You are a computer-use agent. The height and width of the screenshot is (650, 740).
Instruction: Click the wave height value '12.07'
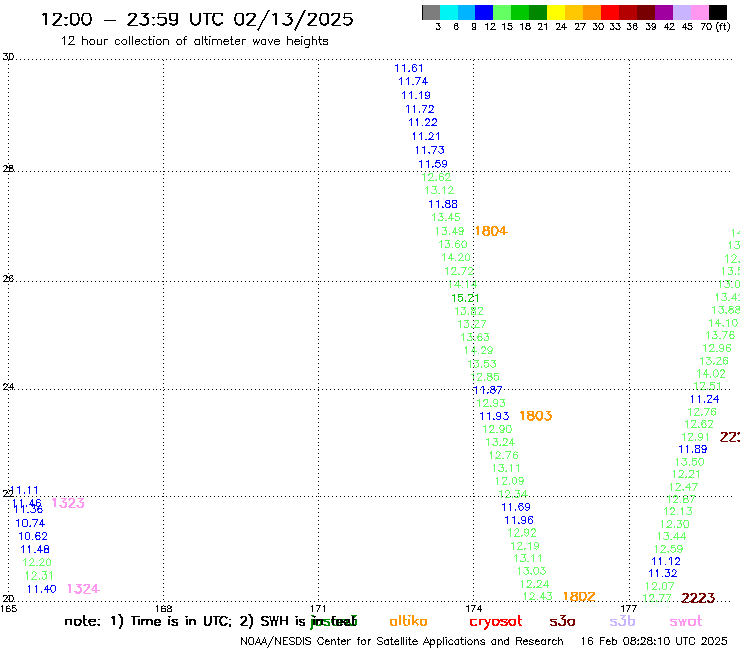point(660,586)
